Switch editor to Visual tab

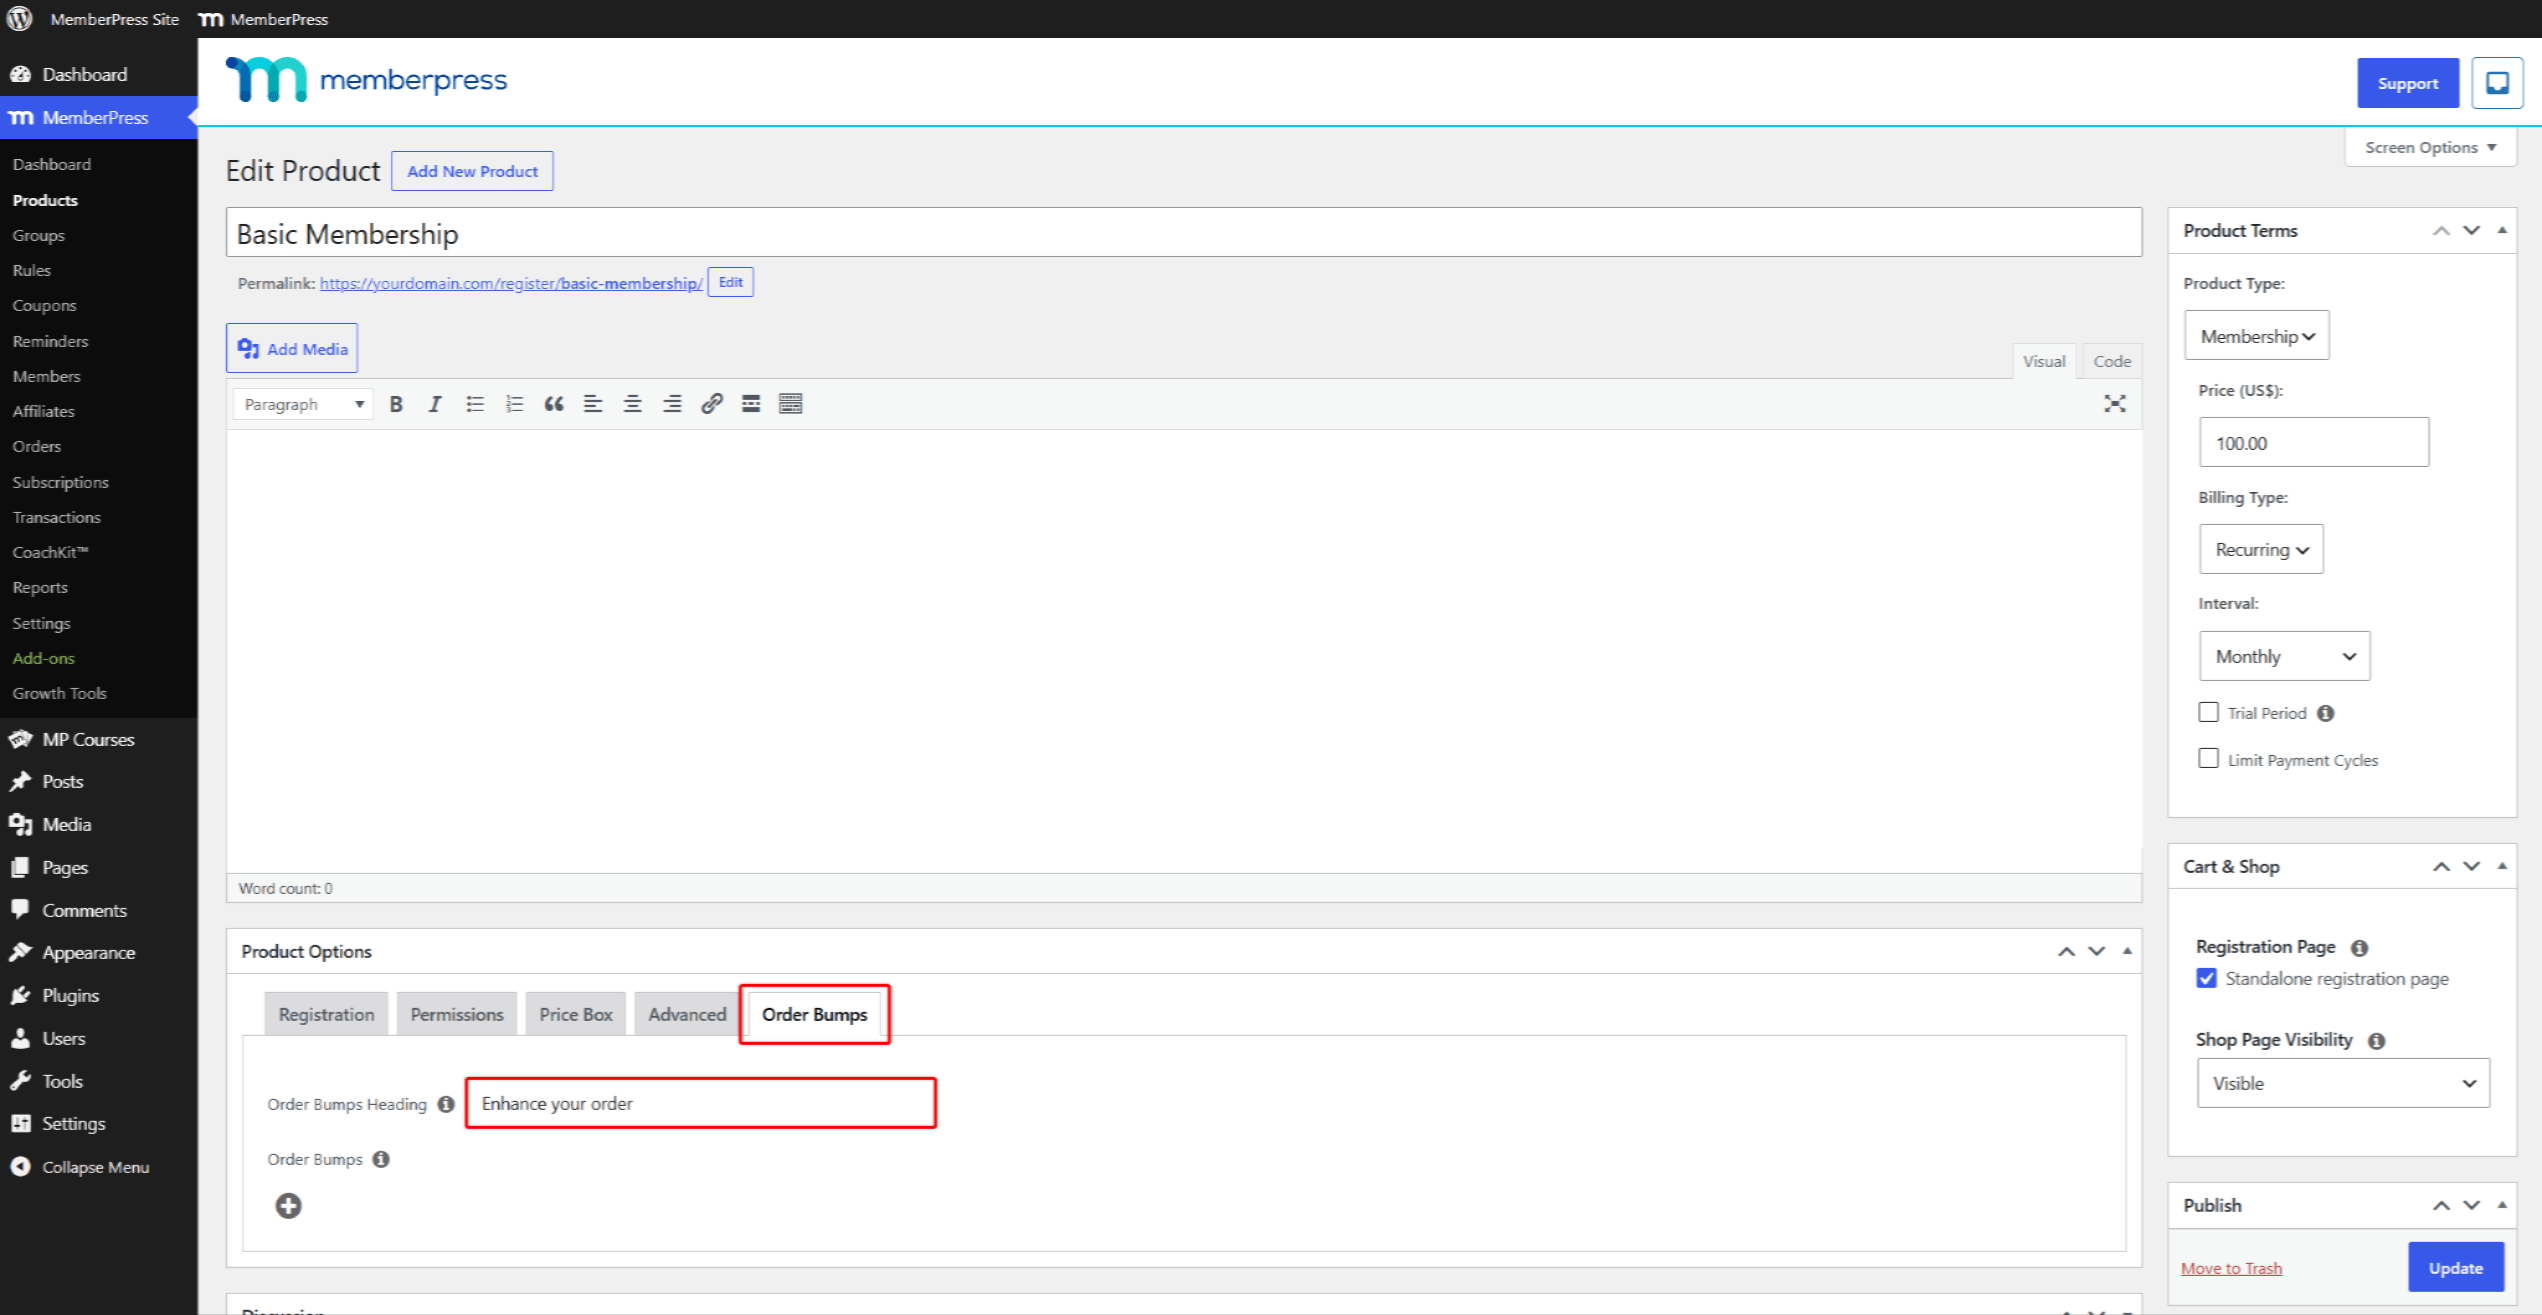coord(2044,361)
